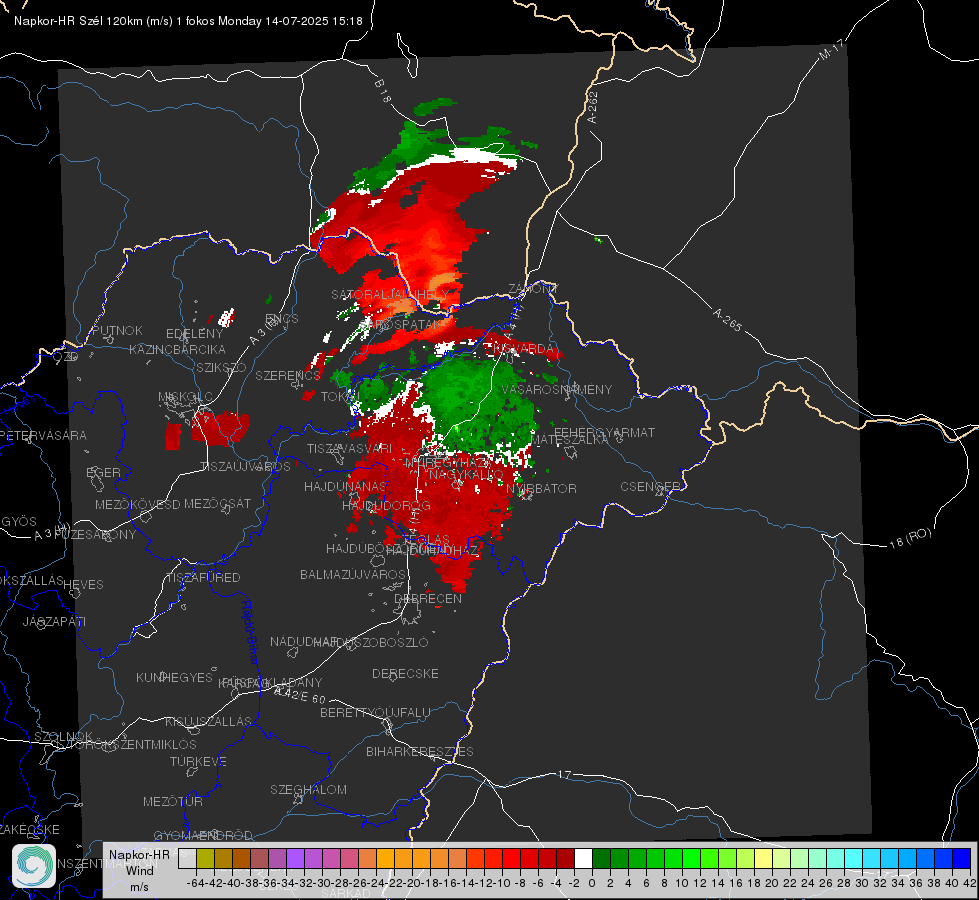
Task: Click the TISZAUJVAROS town label
Action: 245,467
